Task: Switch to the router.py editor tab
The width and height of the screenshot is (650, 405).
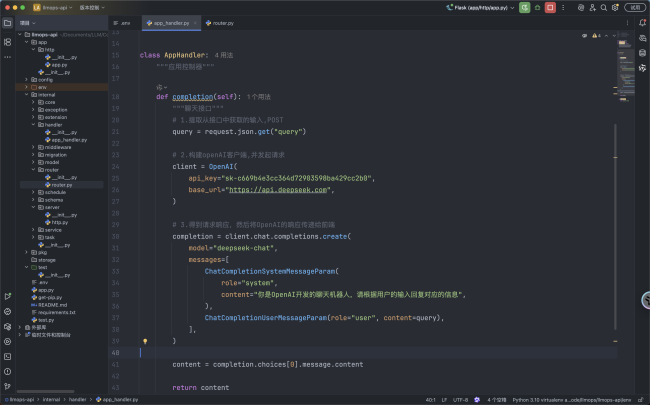Action: click(221, 21)
